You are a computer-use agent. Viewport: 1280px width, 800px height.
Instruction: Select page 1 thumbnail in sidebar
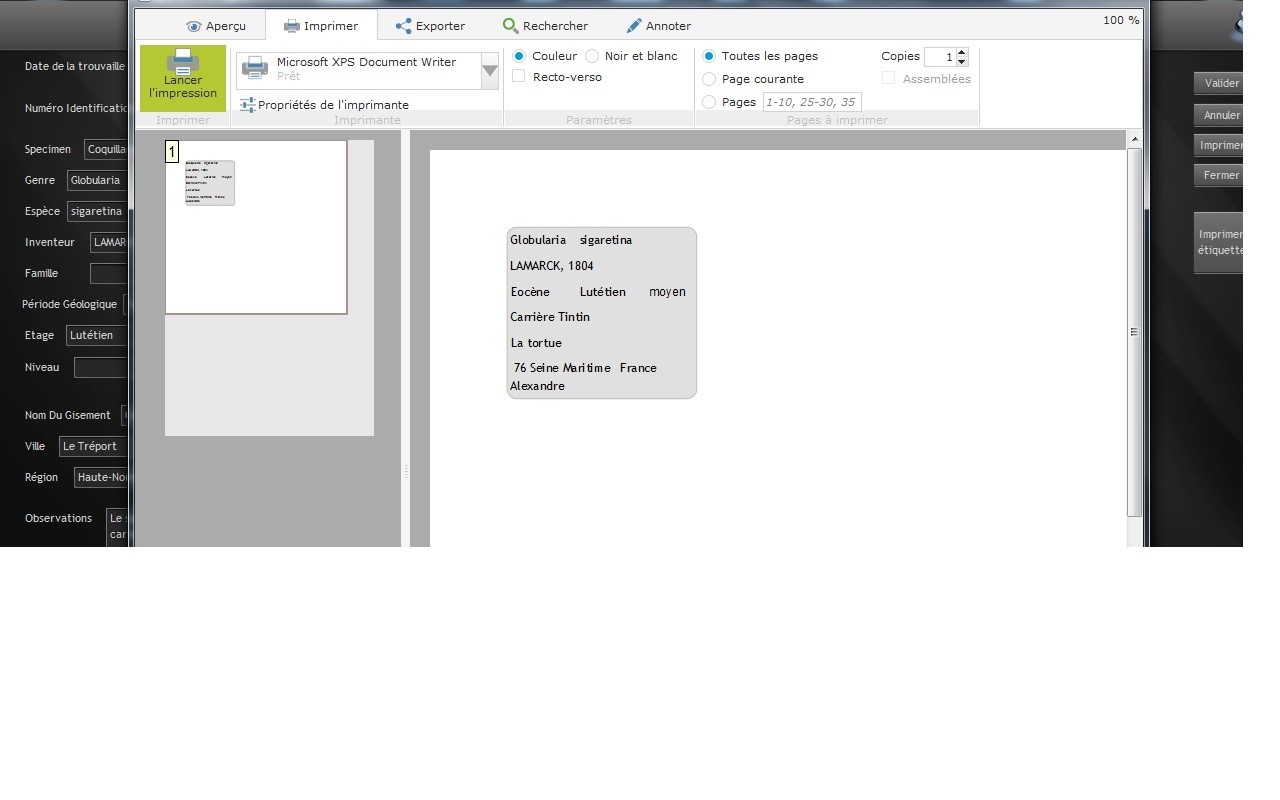pos(256,227)
